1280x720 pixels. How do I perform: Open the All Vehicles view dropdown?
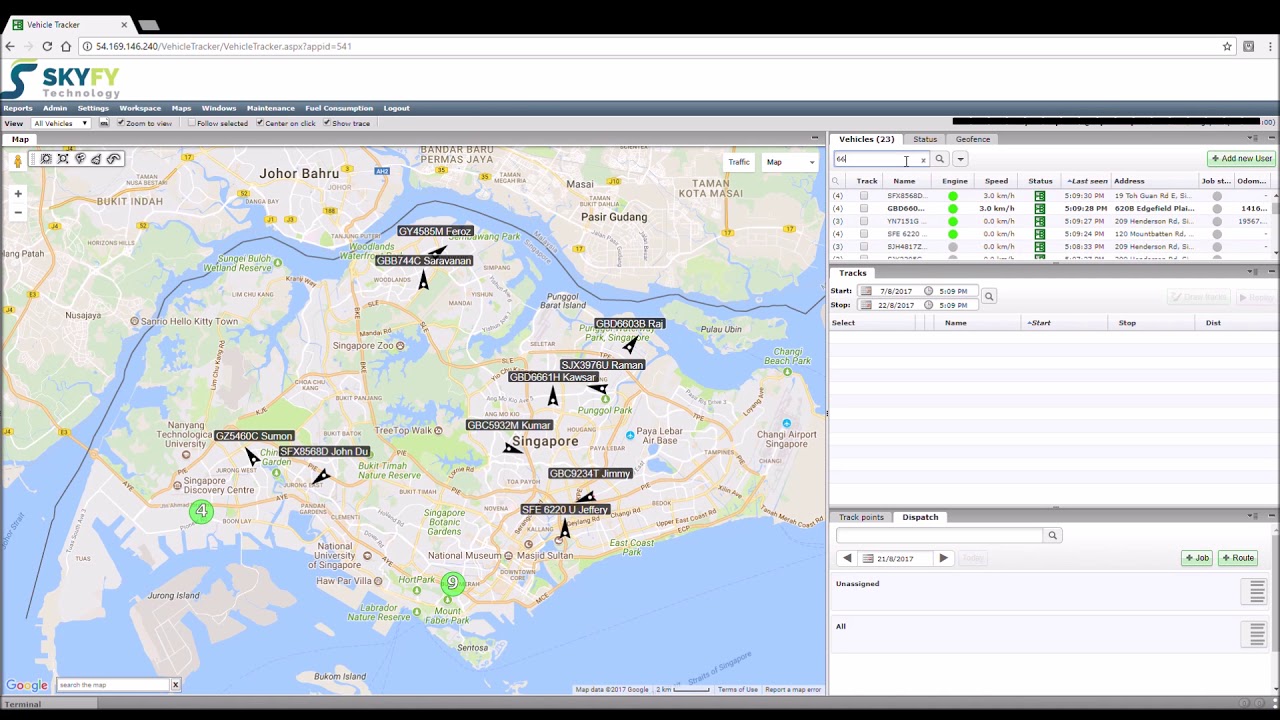60,123
